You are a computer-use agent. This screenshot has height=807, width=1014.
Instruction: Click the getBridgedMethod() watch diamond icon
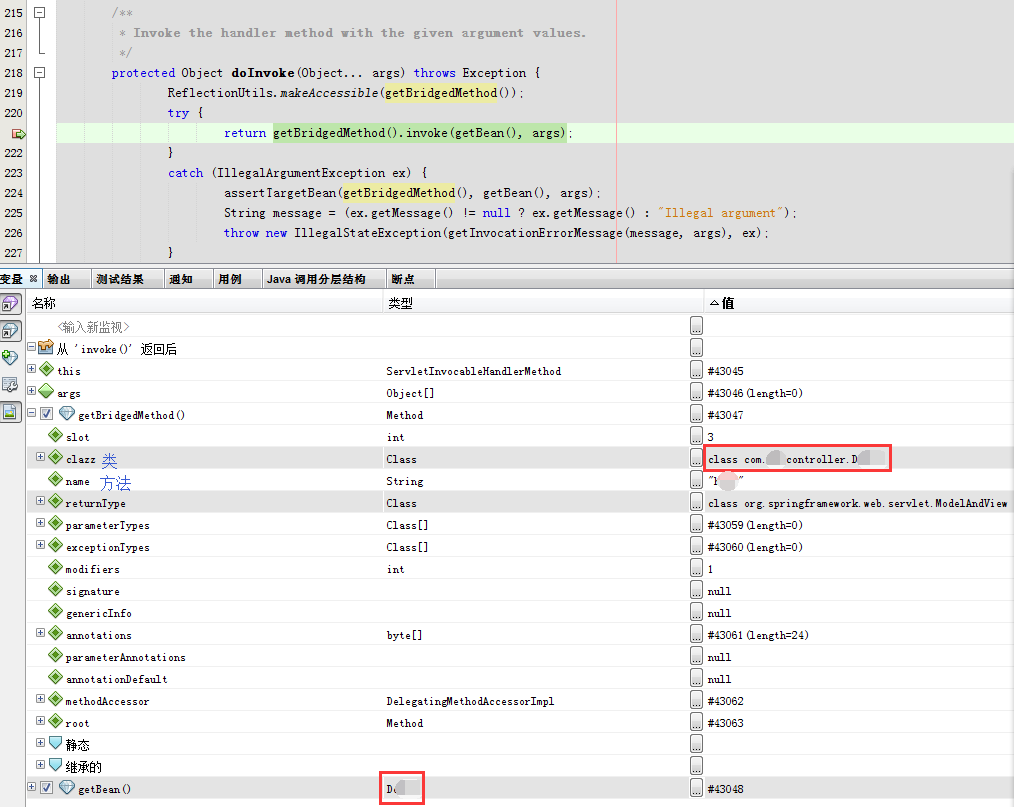(x=67, y=413)
